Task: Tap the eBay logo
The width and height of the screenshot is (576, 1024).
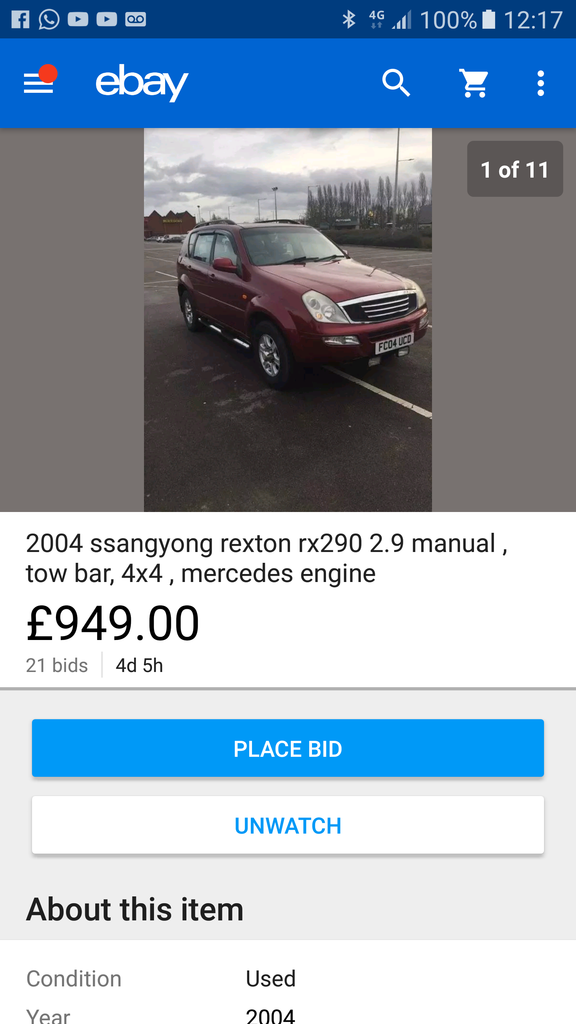Action: pos(142,83)
